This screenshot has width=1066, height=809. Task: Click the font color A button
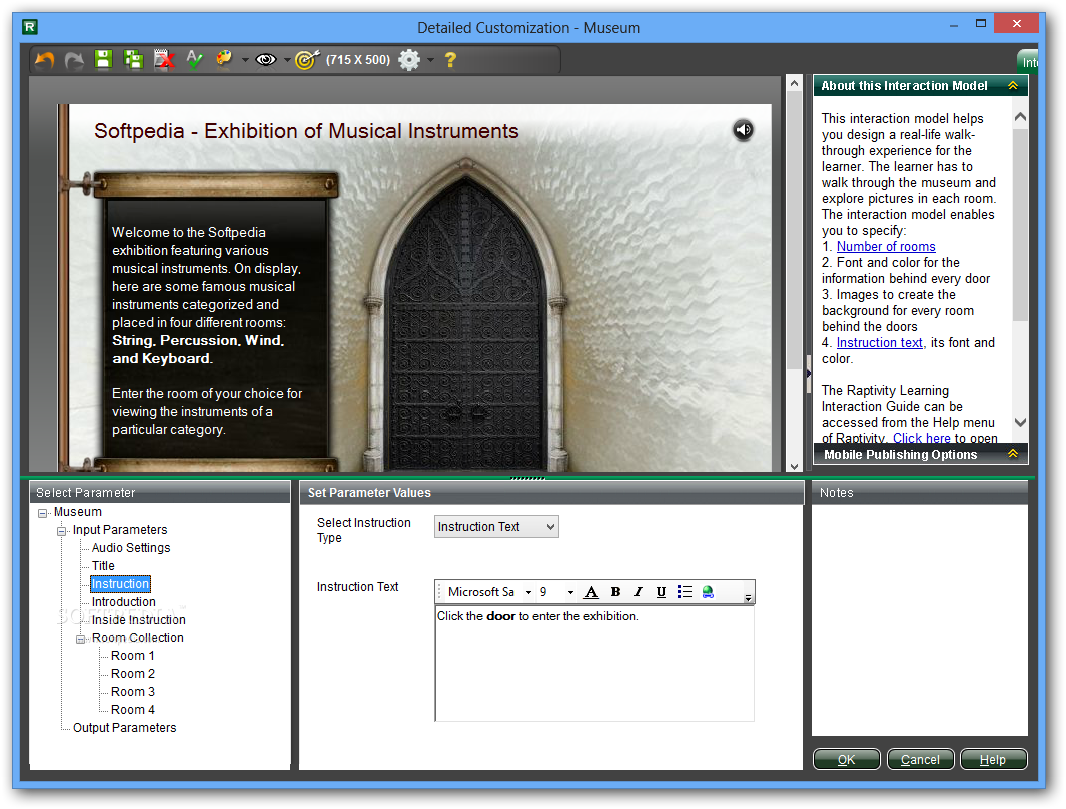coord(591,592)
